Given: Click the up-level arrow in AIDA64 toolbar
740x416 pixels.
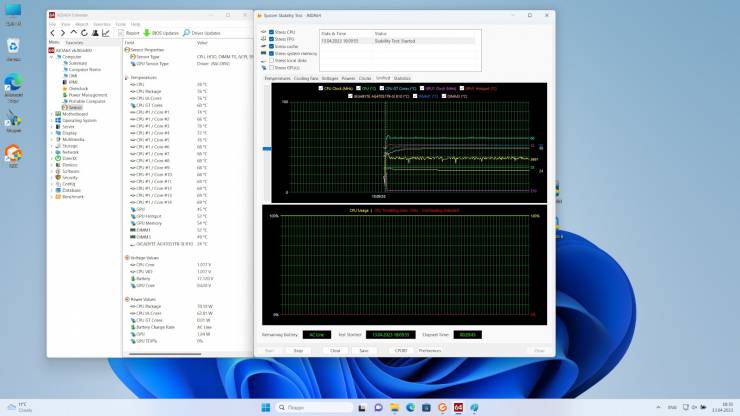Looking at the screenshot, I should (x=74, y=33).
